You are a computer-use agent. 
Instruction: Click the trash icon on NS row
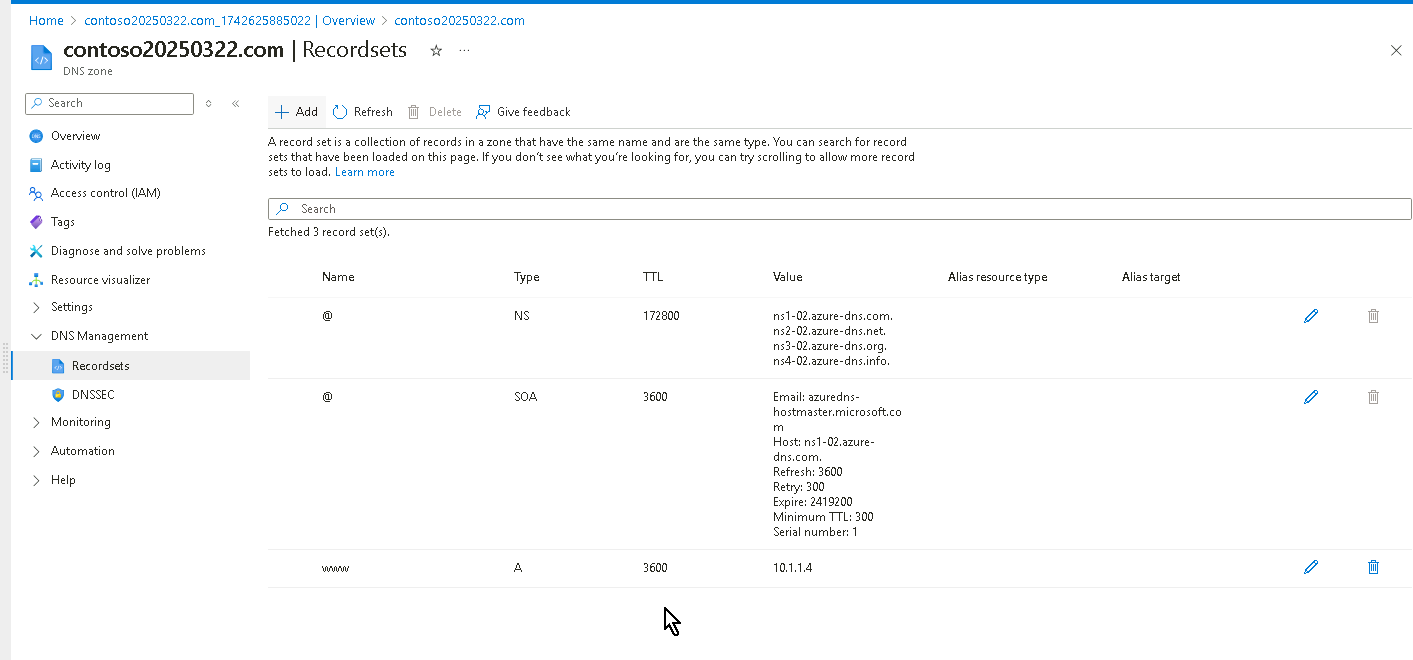click(1373, 316)
